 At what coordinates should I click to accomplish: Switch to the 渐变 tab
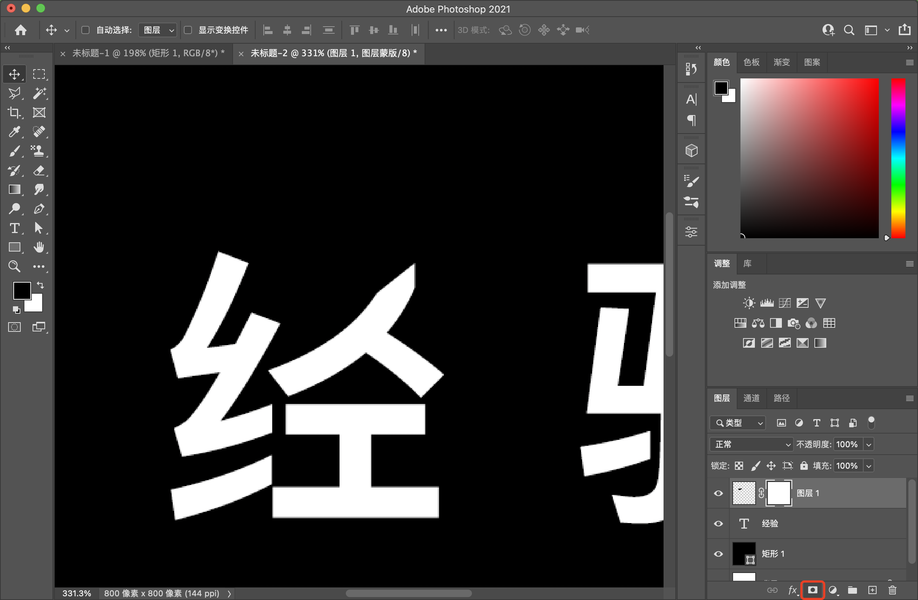click(x=782, y=63)
